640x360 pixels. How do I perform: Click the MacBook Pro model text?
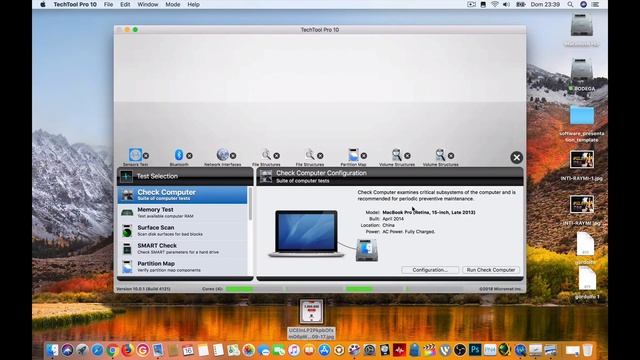point(429,212)
